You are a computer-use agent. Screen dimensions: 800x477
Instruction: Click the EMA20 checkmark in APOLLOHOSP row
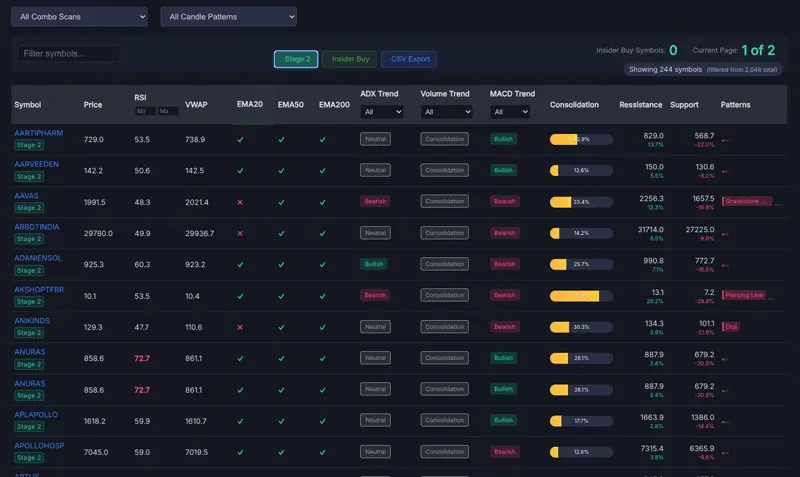click(x=240, y=453)
